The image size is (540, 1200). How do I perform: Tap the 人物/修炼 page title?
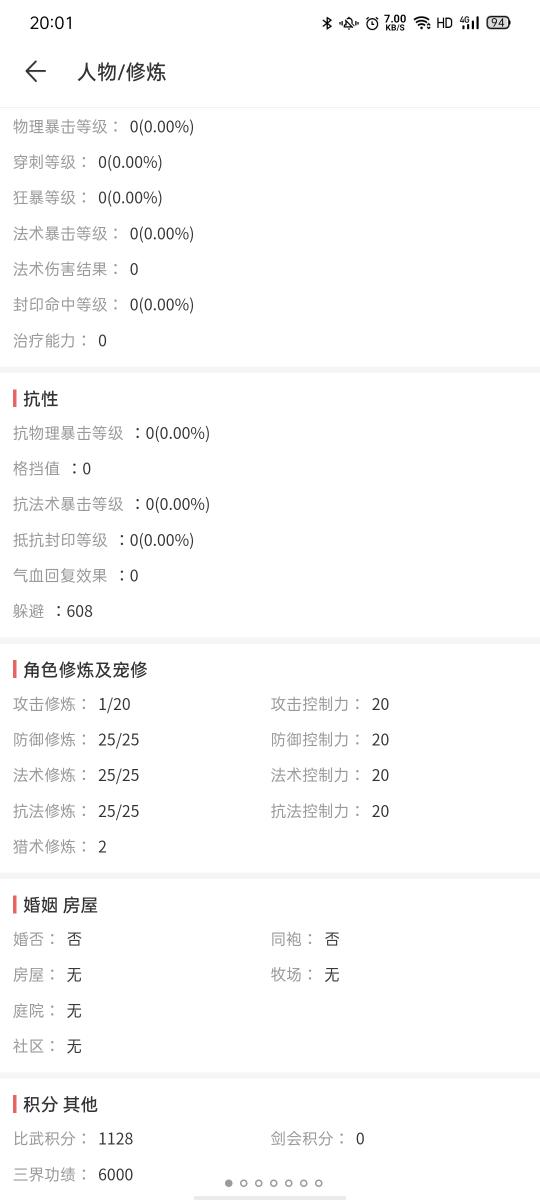click(x=121, y=71)
